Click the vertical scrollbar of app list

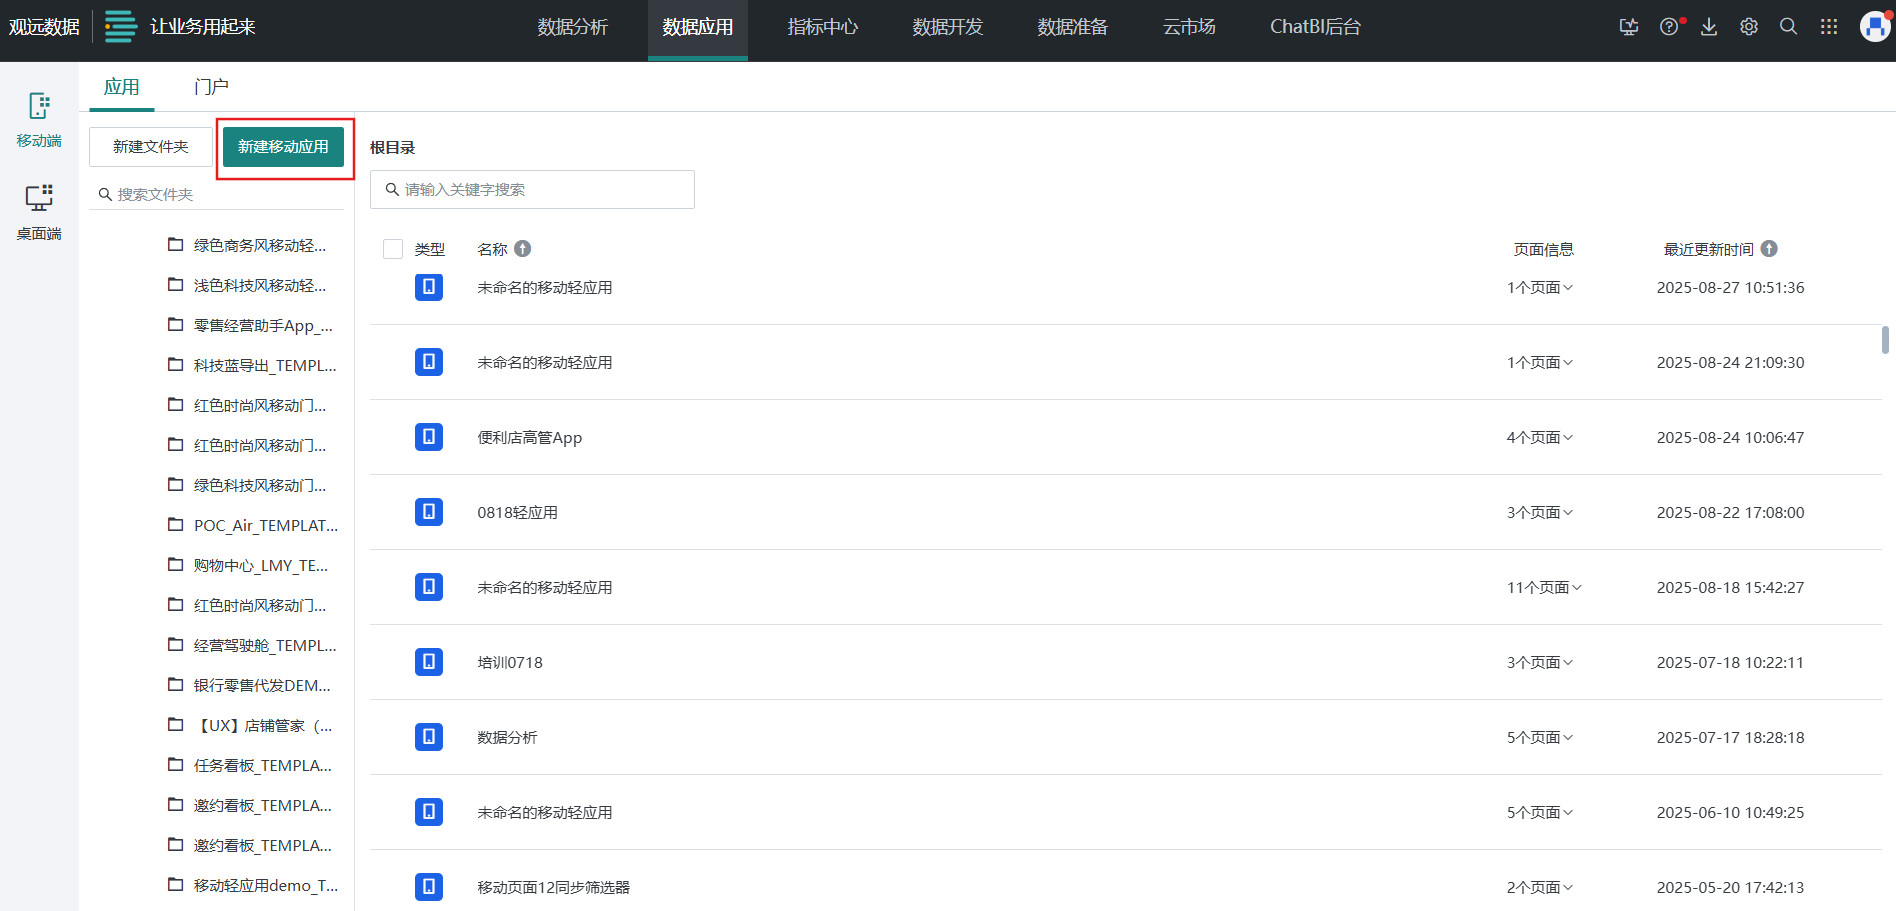point(1885,340)
